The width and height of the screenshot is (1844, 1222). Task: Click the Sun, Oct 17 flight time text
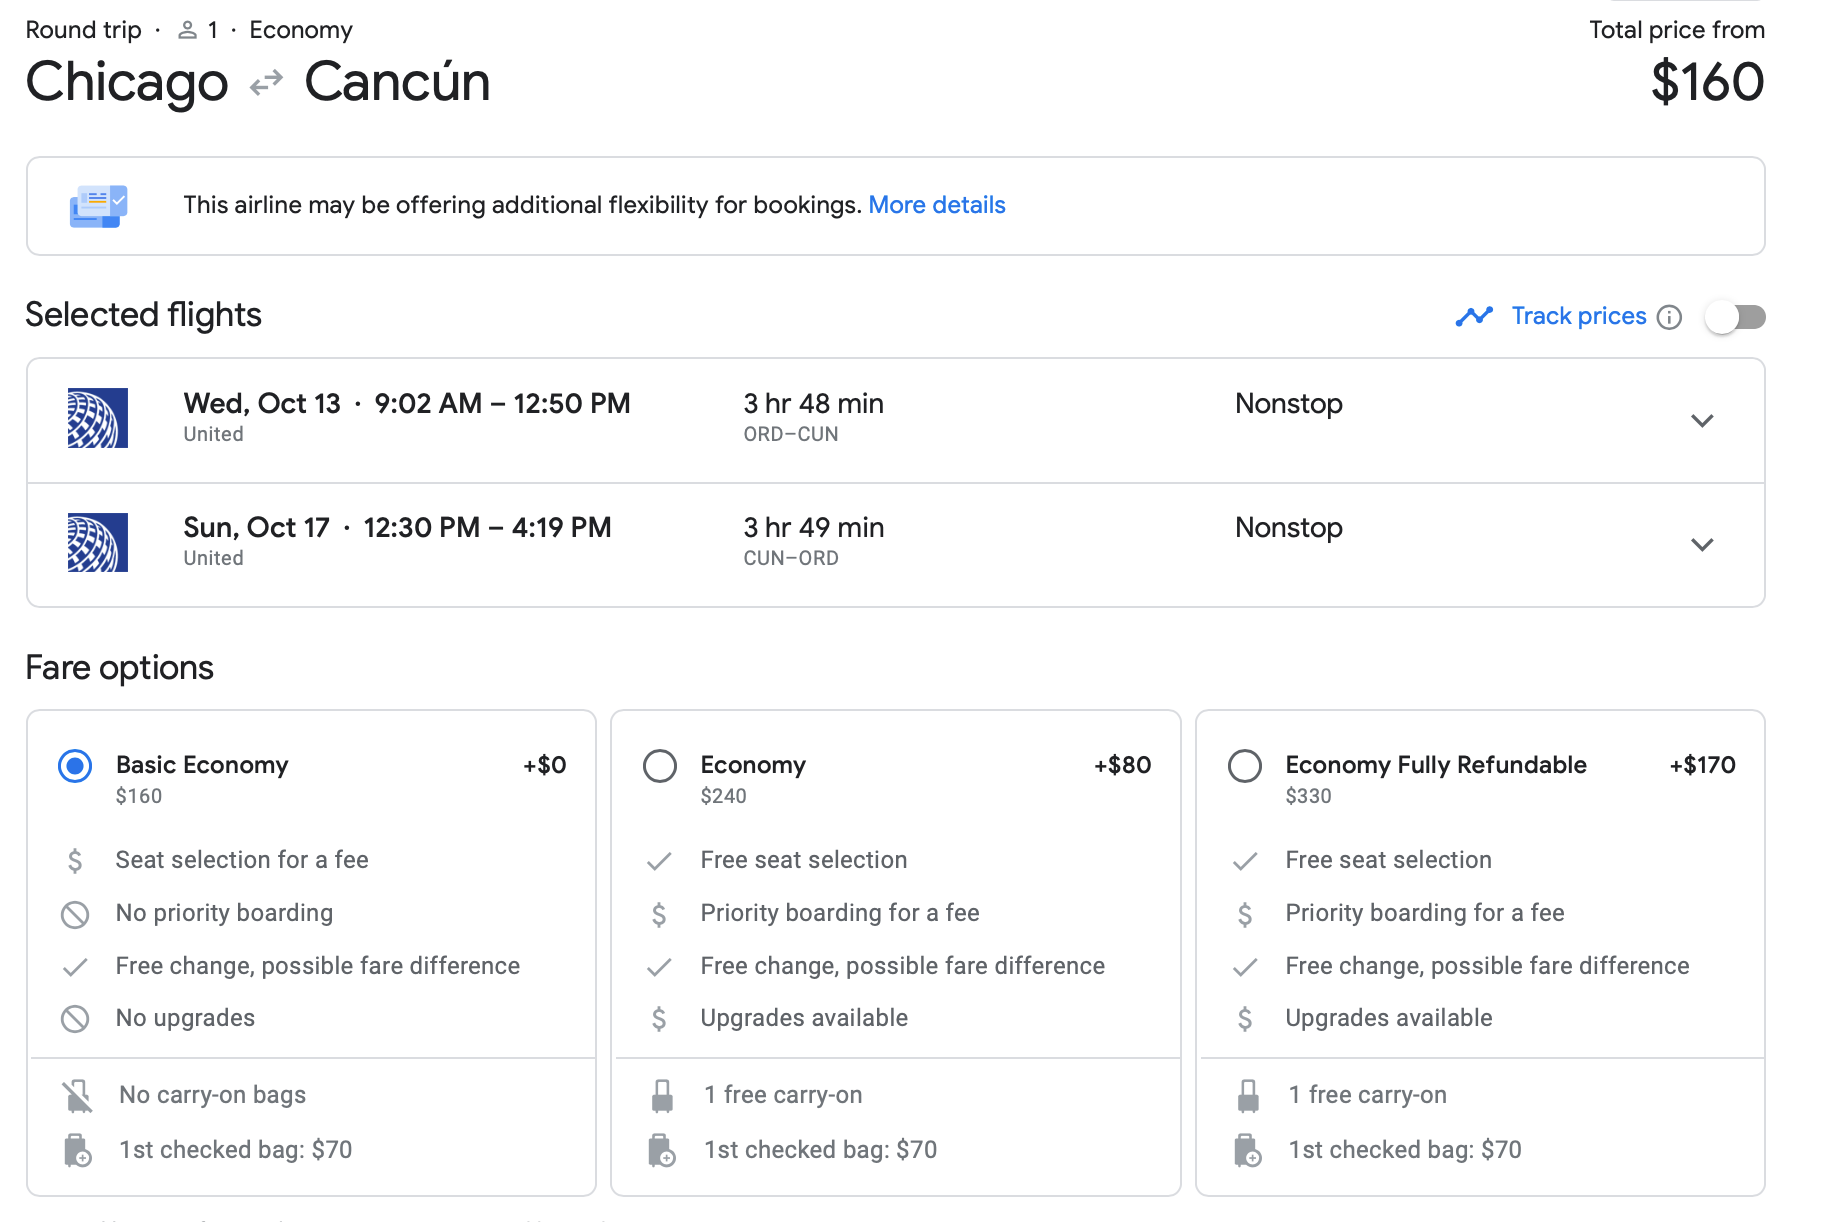click(487, 528)
